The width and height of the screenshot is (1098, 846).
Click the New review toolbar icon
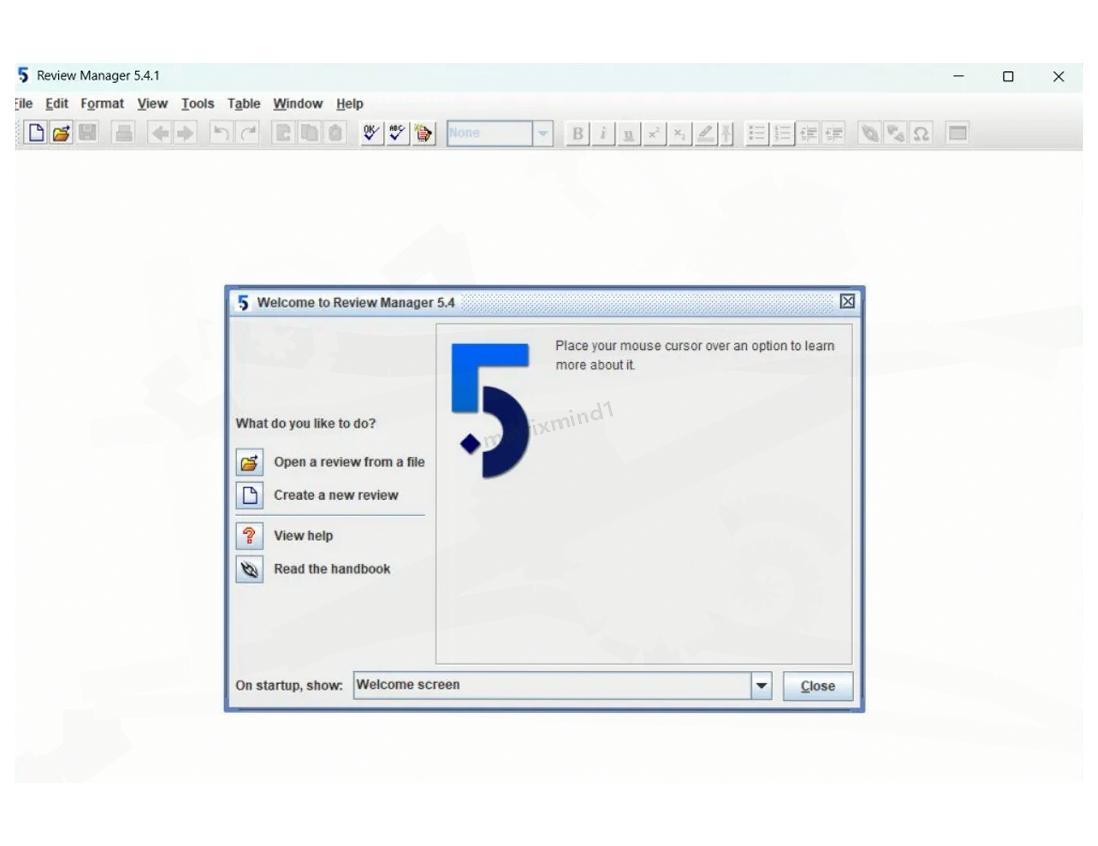(x=36, y=133)
